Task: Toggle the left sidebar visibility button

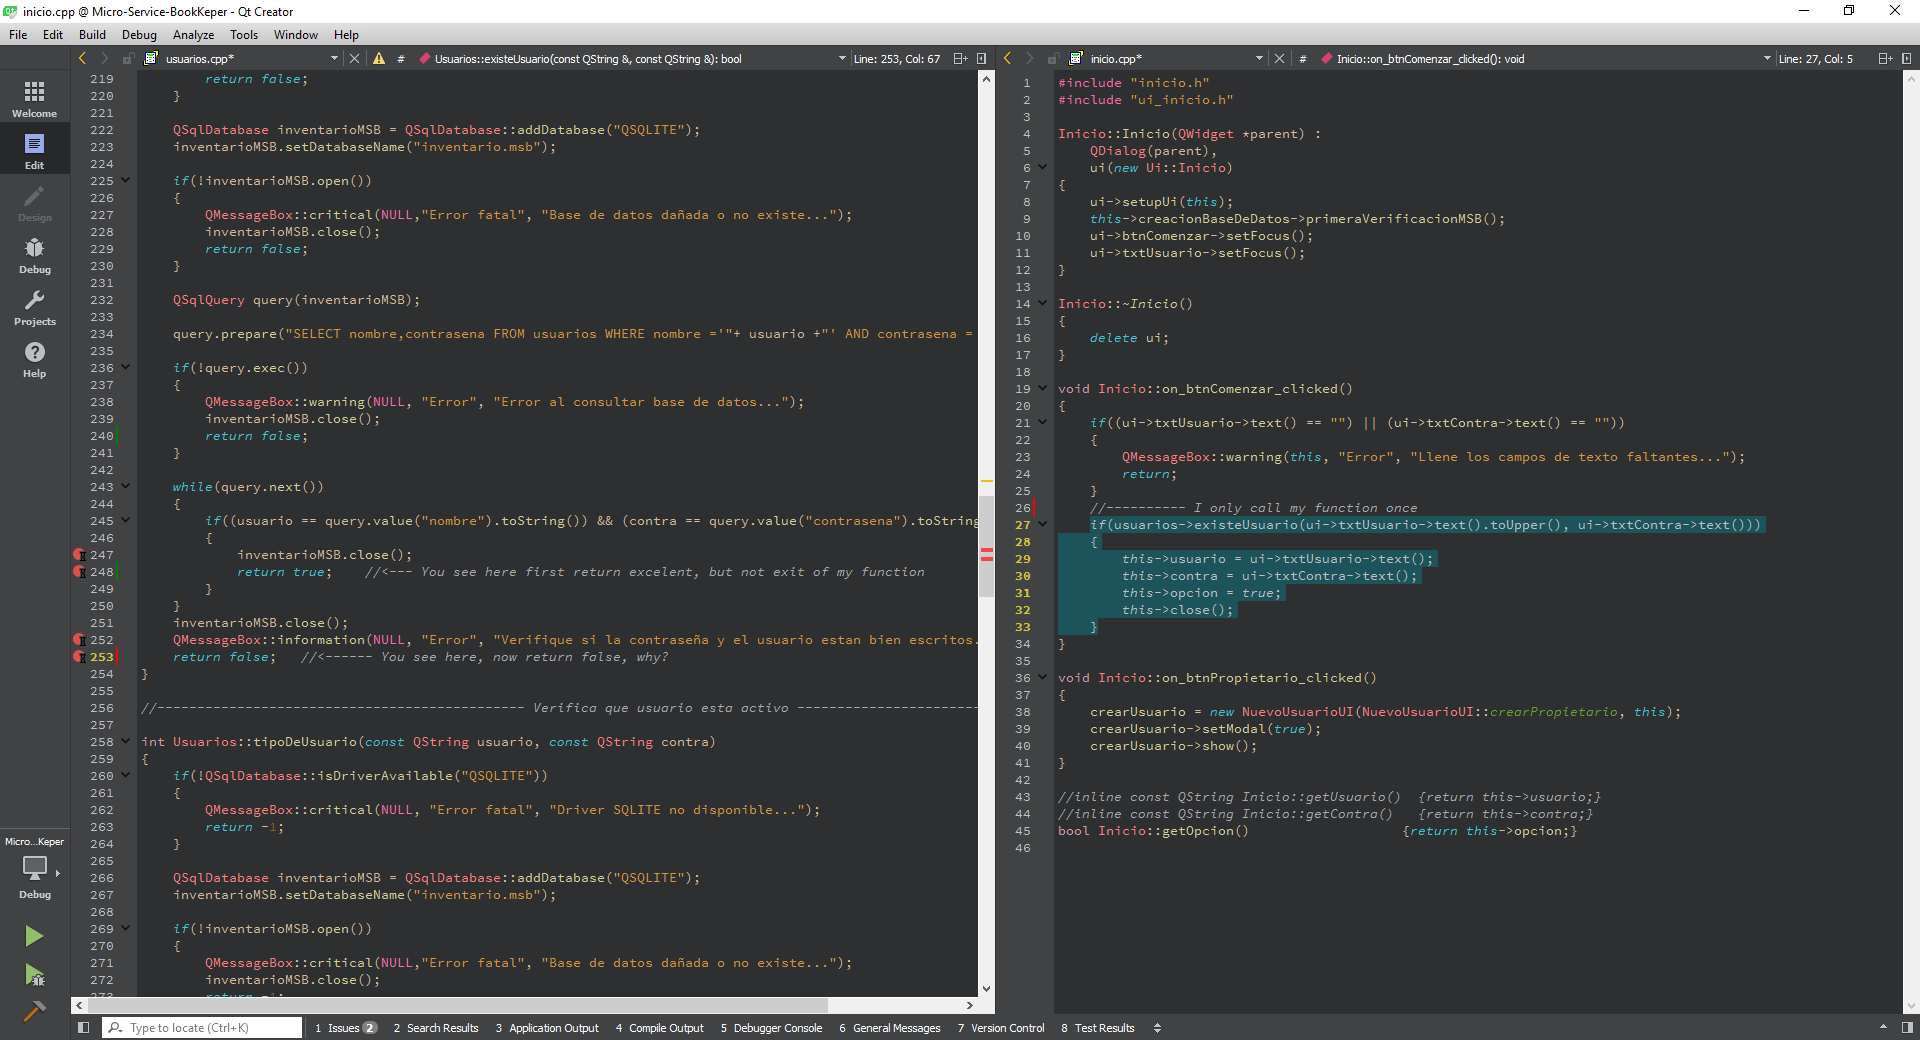Action: [84, 1028]
